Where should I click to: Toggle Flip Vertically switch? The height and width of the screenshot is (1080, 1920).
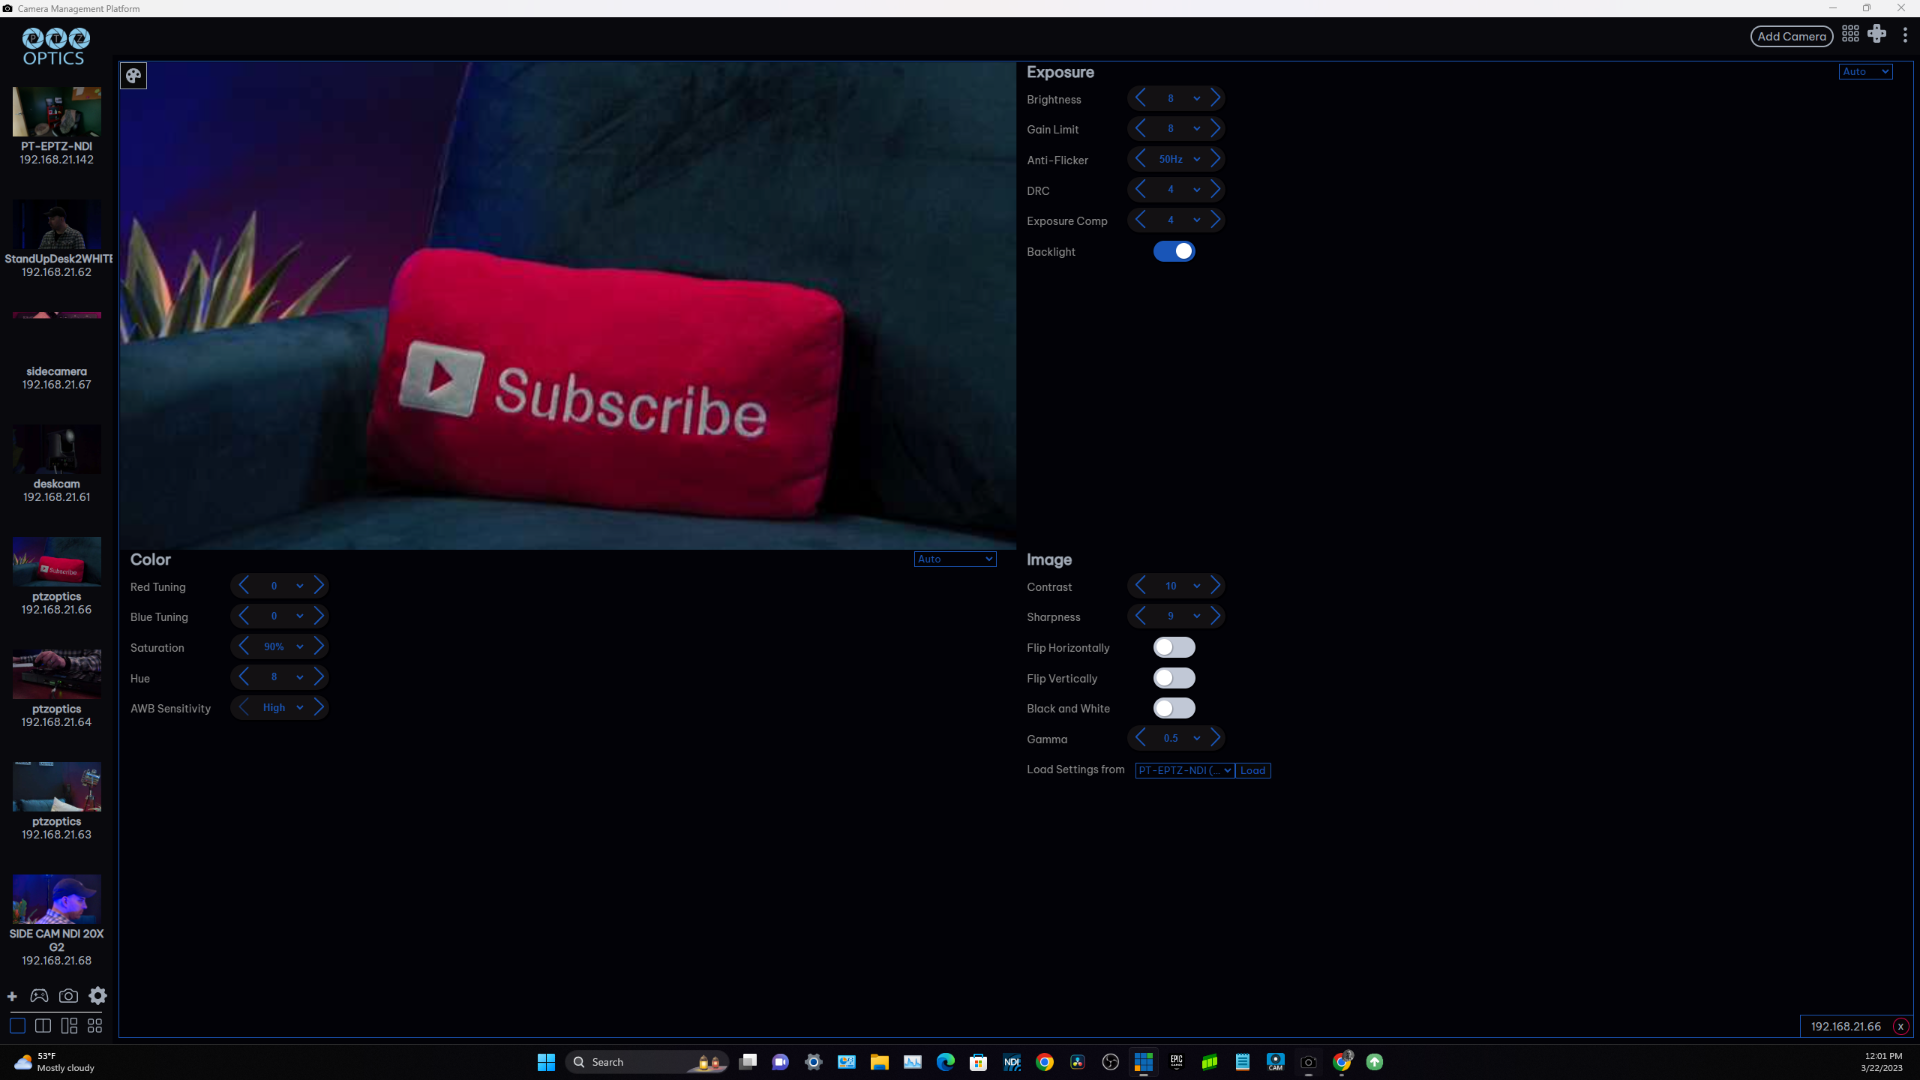click(1174, 678)
